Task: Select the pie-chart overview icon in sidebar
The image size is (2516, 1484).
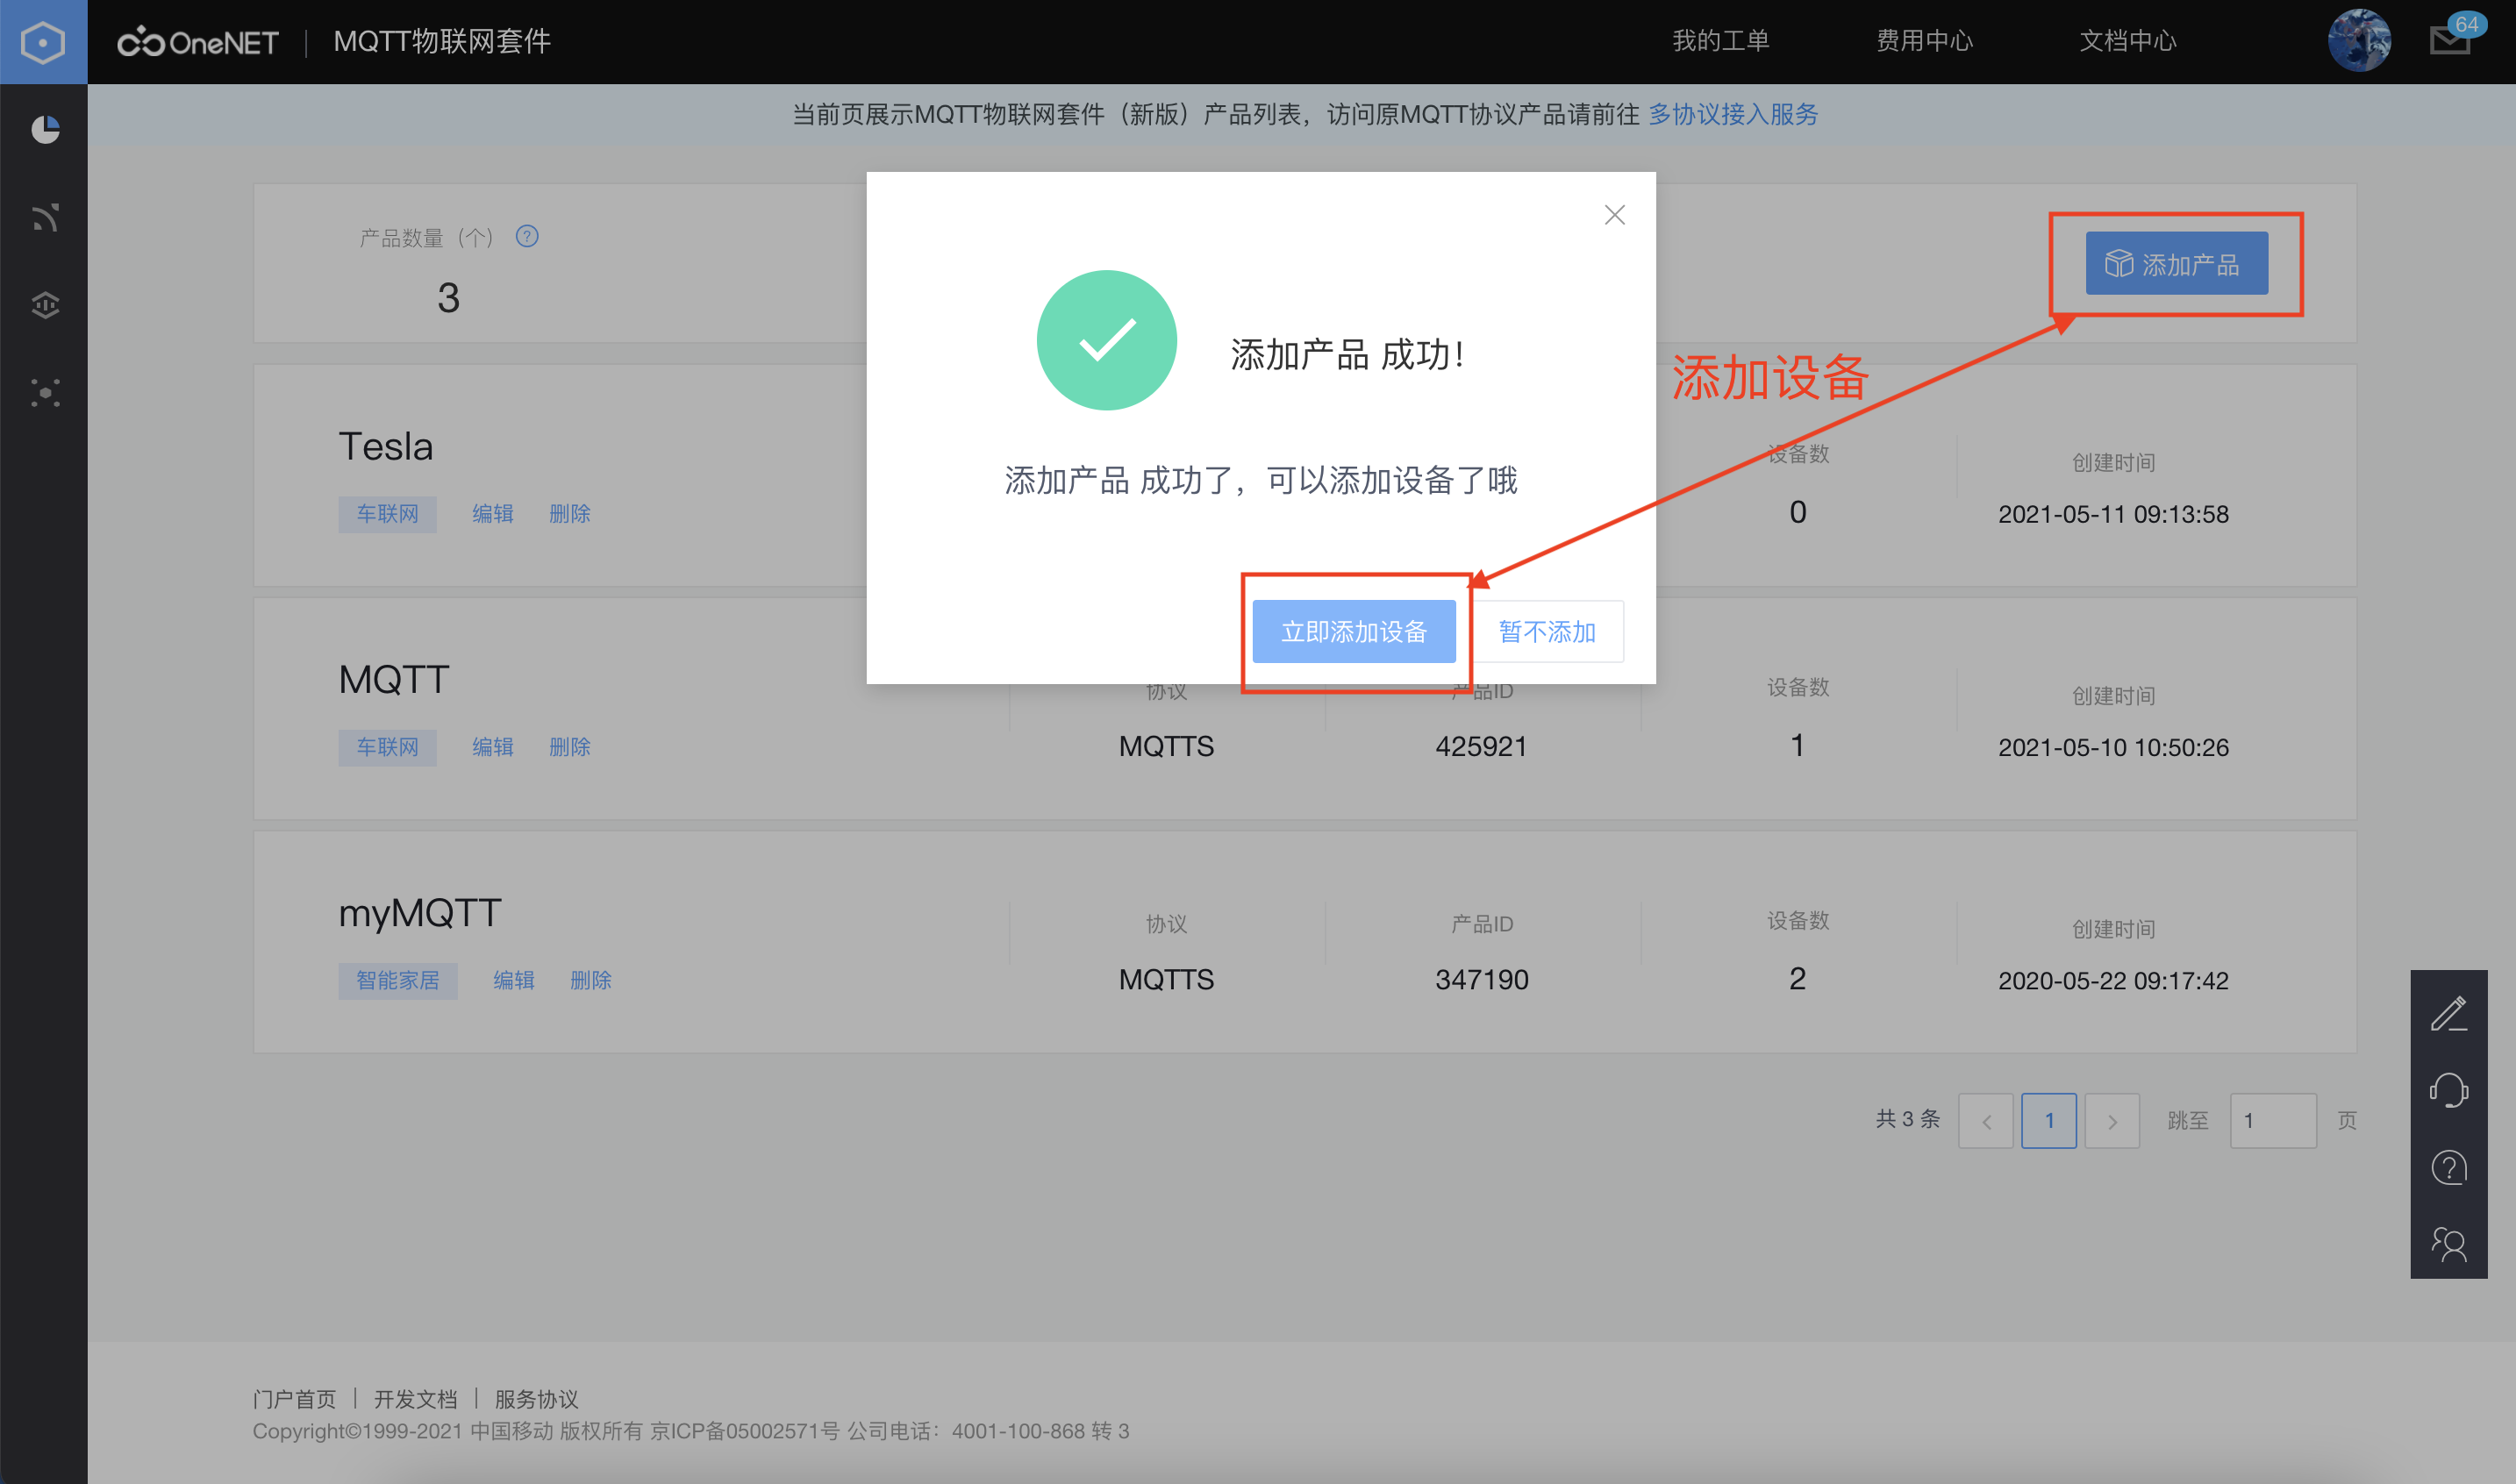Action: (x=44, y=129)
